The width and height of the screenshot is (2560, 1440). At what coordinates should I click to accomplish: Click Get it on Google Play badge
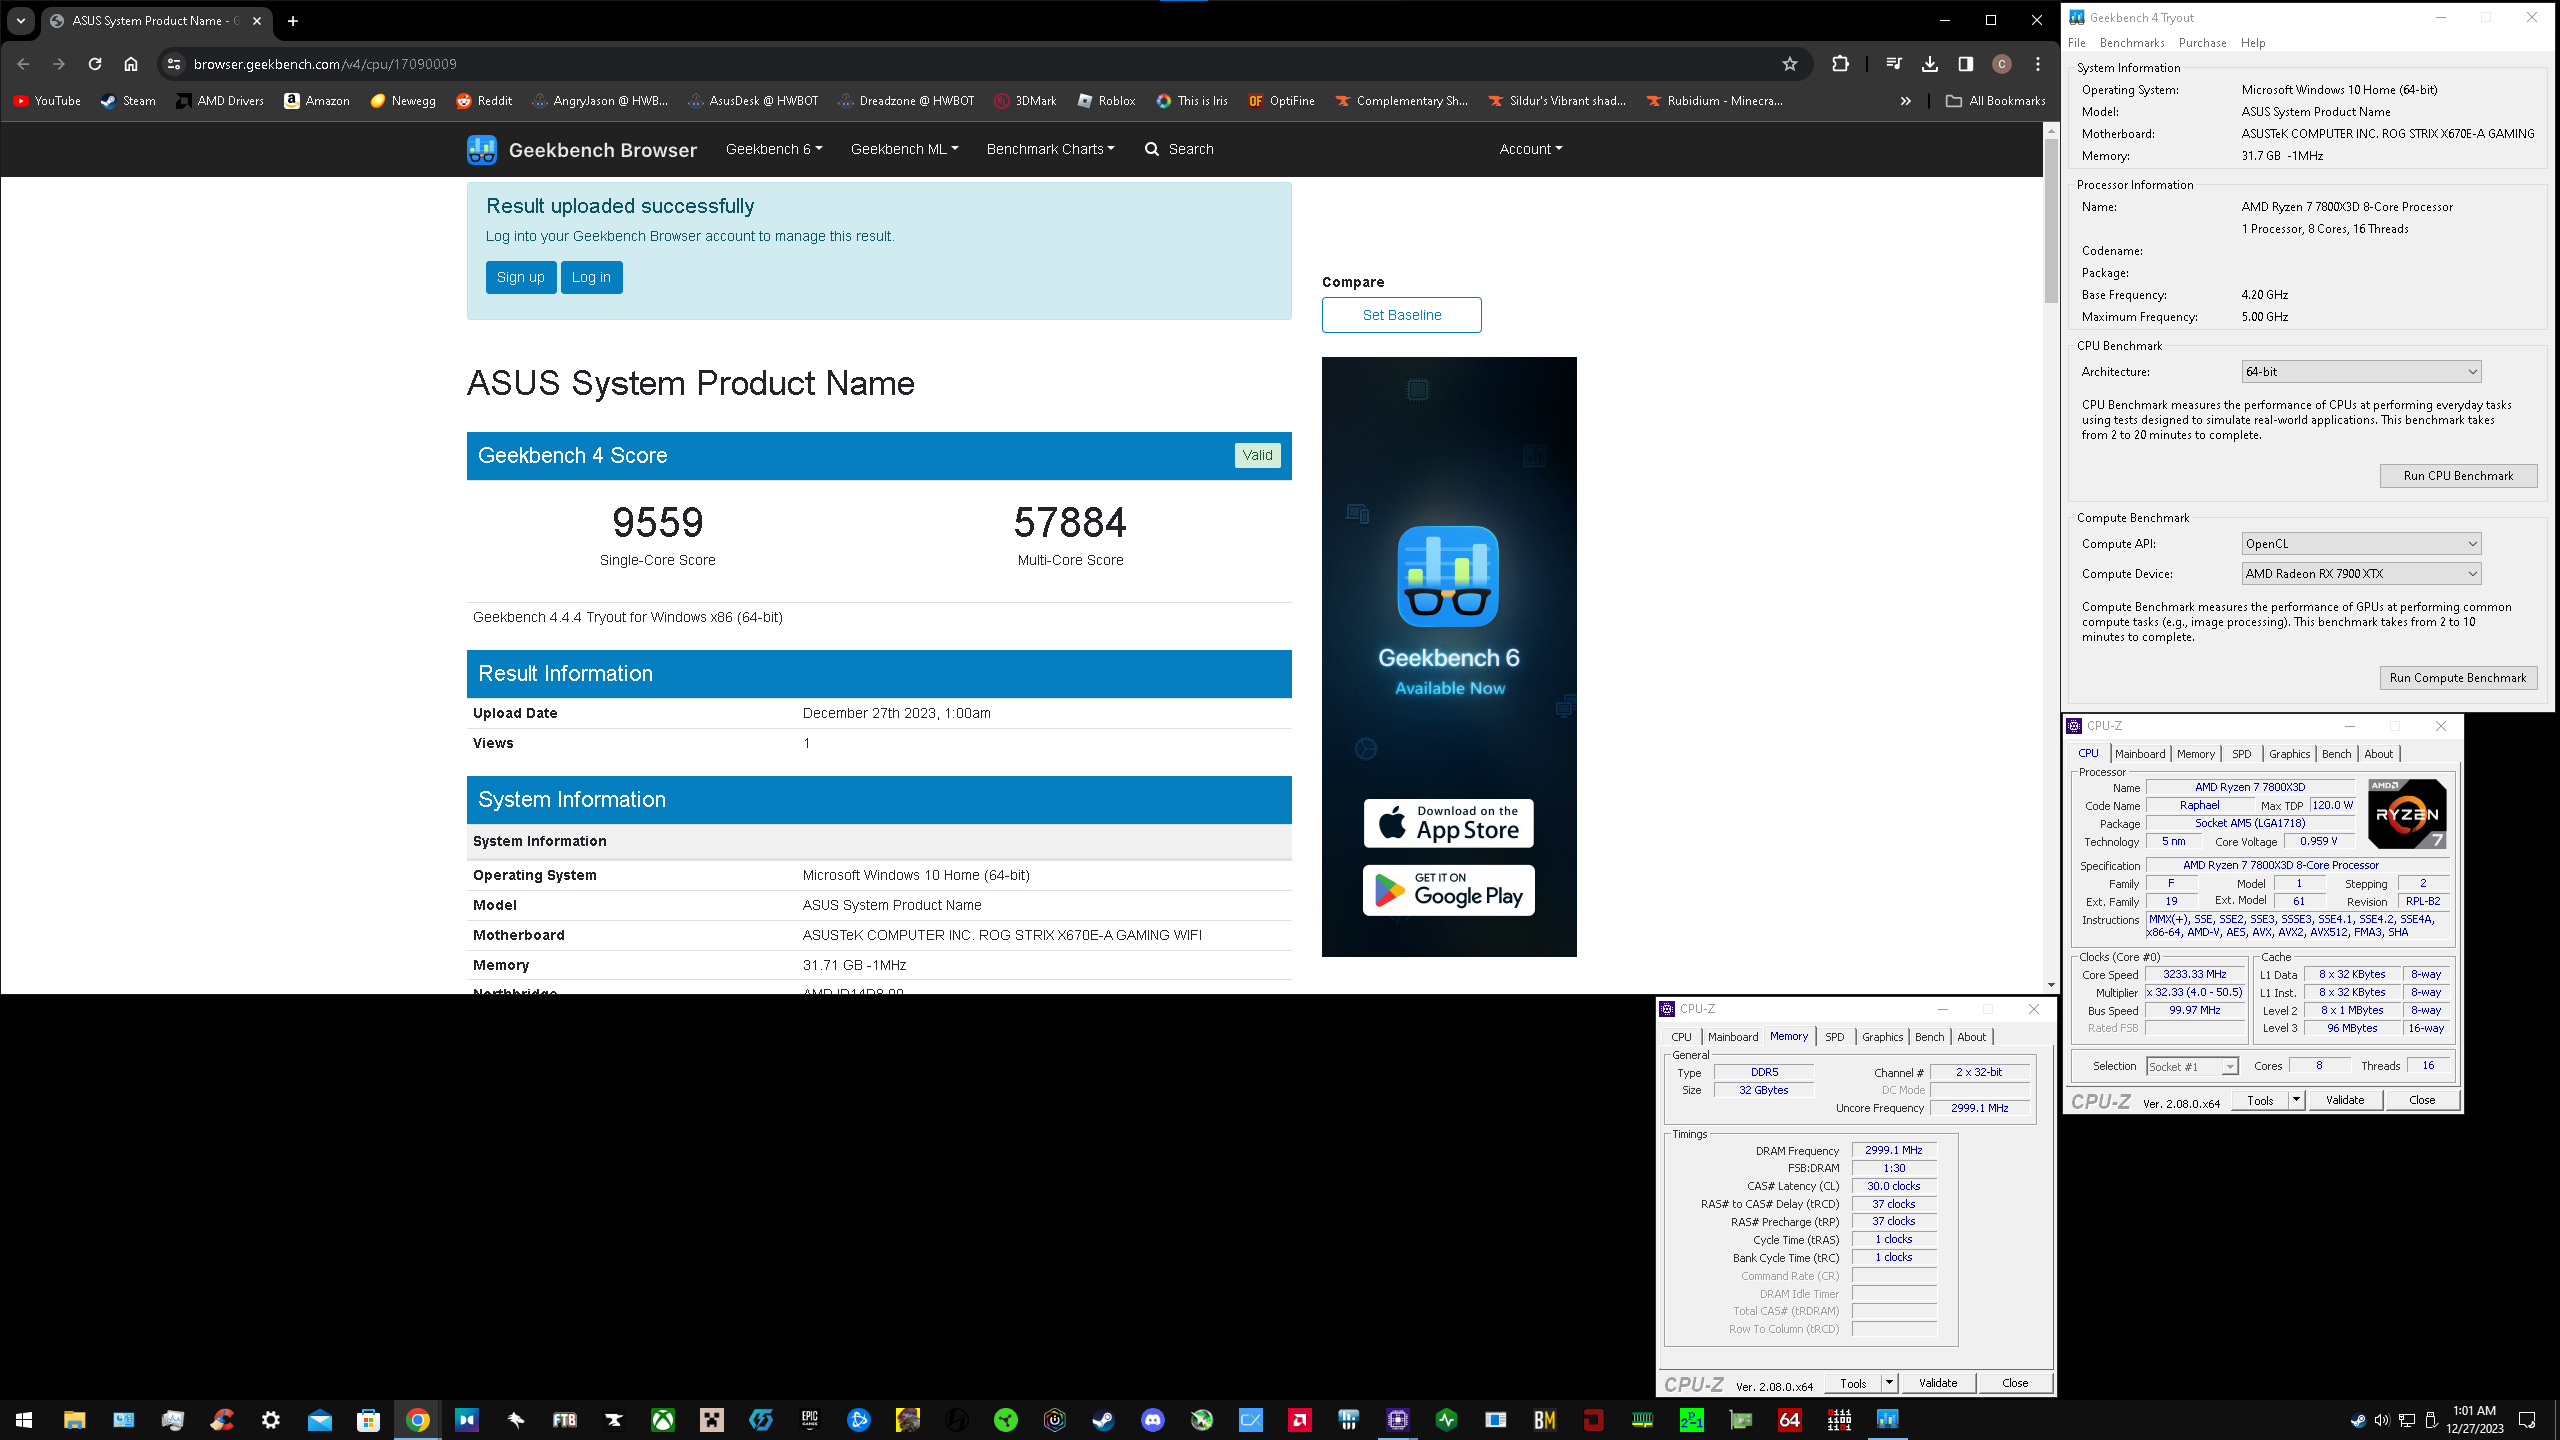(1448, 890)
